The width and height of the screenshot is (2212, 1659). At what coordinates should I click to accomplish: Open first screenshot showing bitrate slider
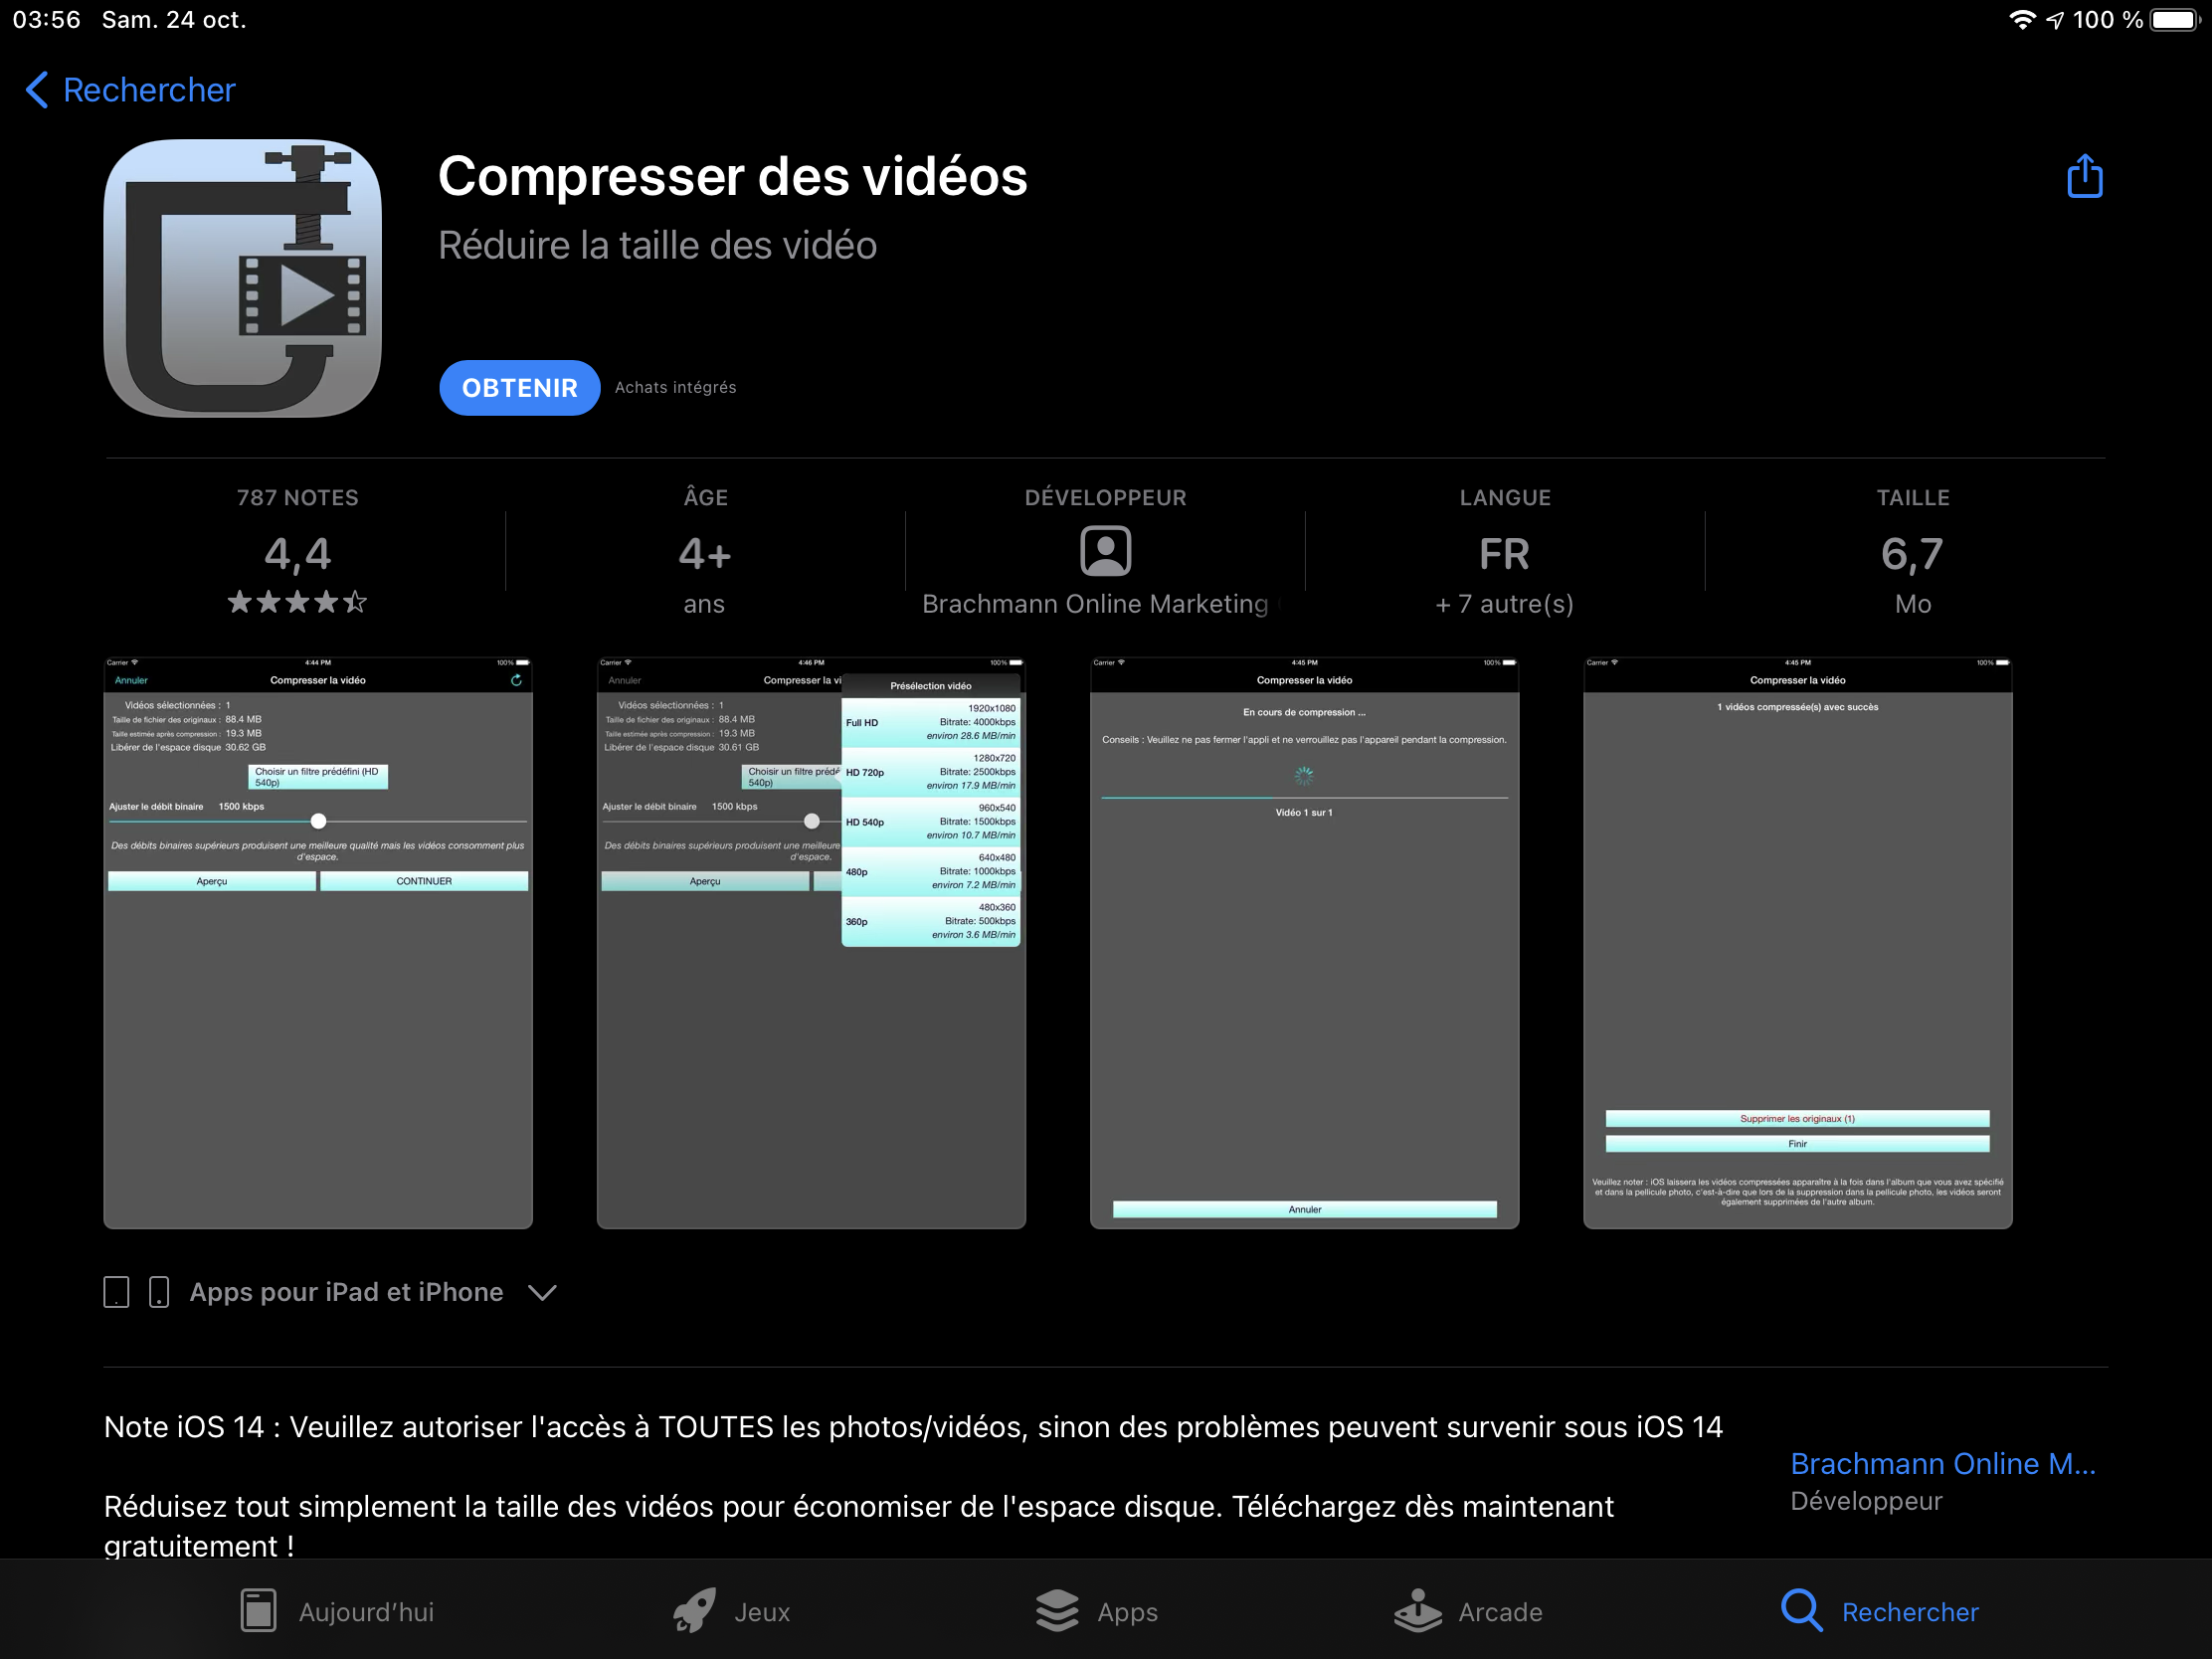(x=318, y=942)
